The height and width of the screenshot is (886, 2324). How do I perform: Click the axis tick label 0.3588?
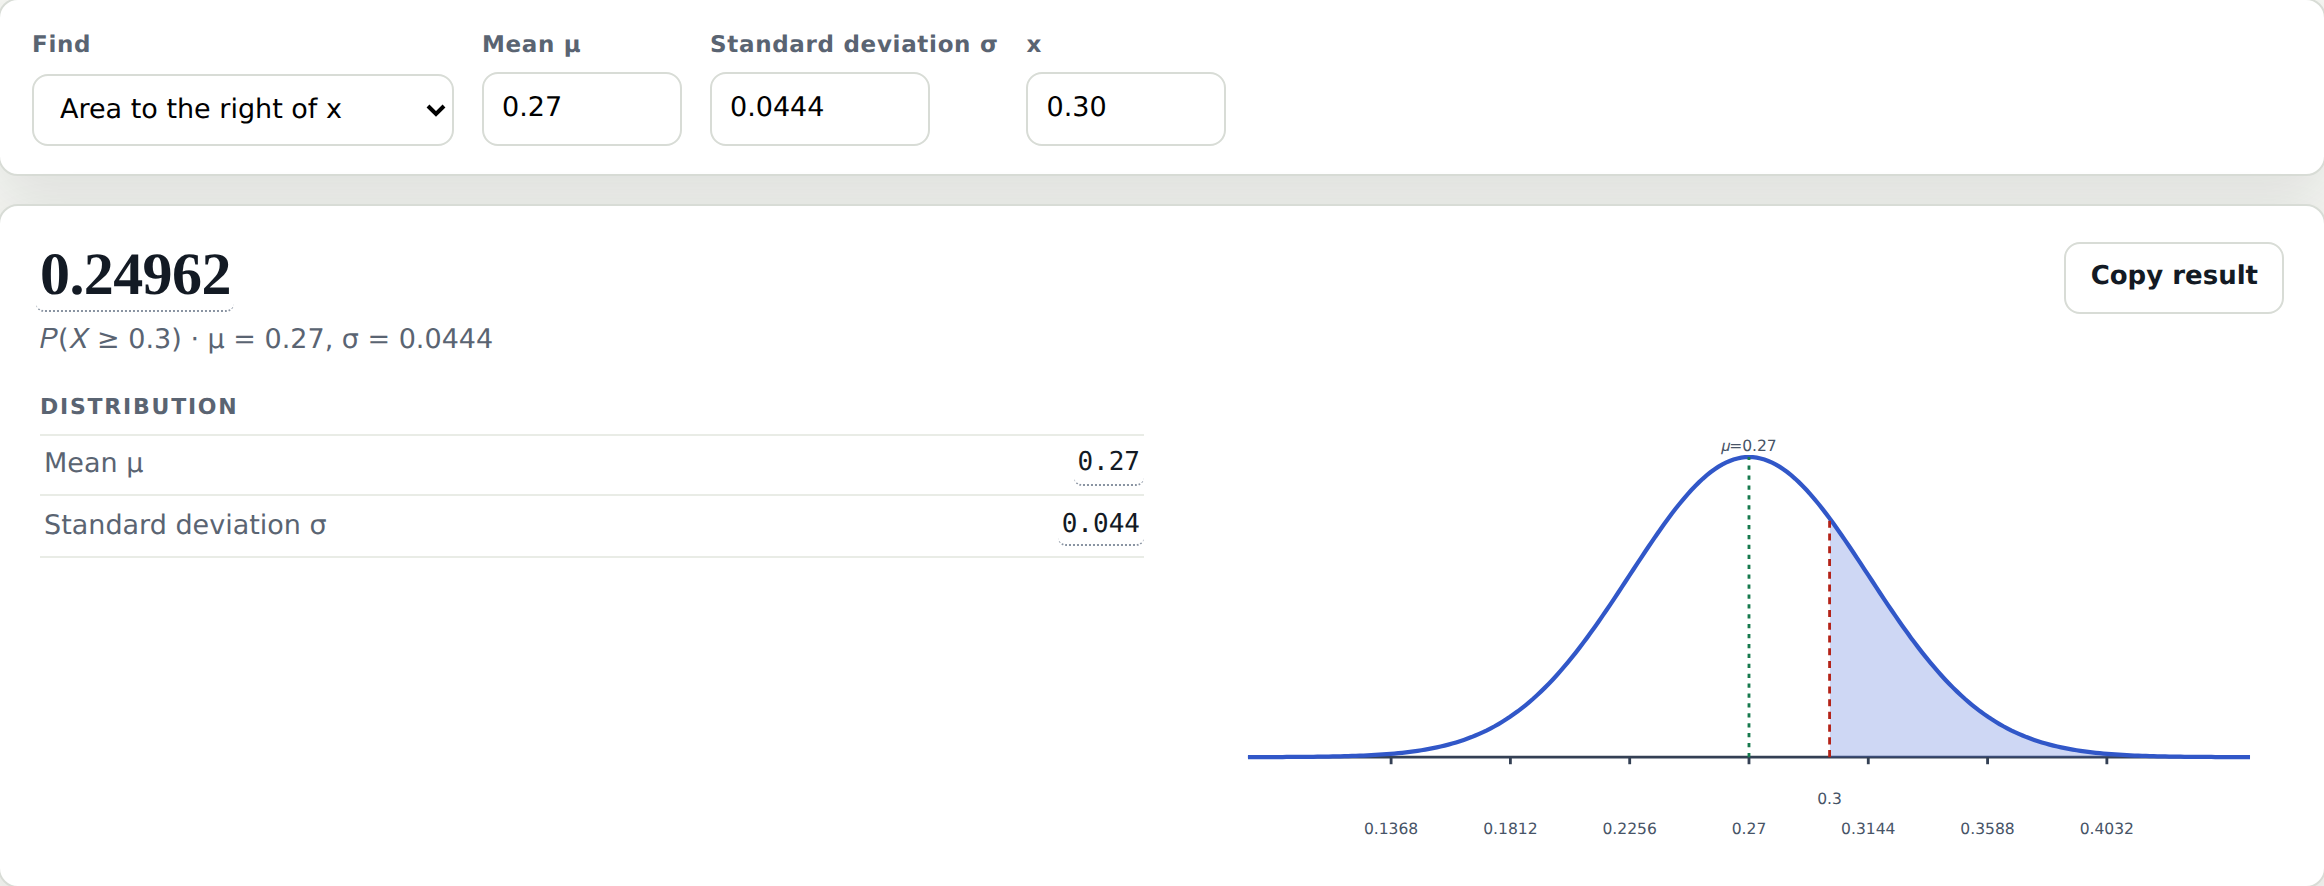1987,828
